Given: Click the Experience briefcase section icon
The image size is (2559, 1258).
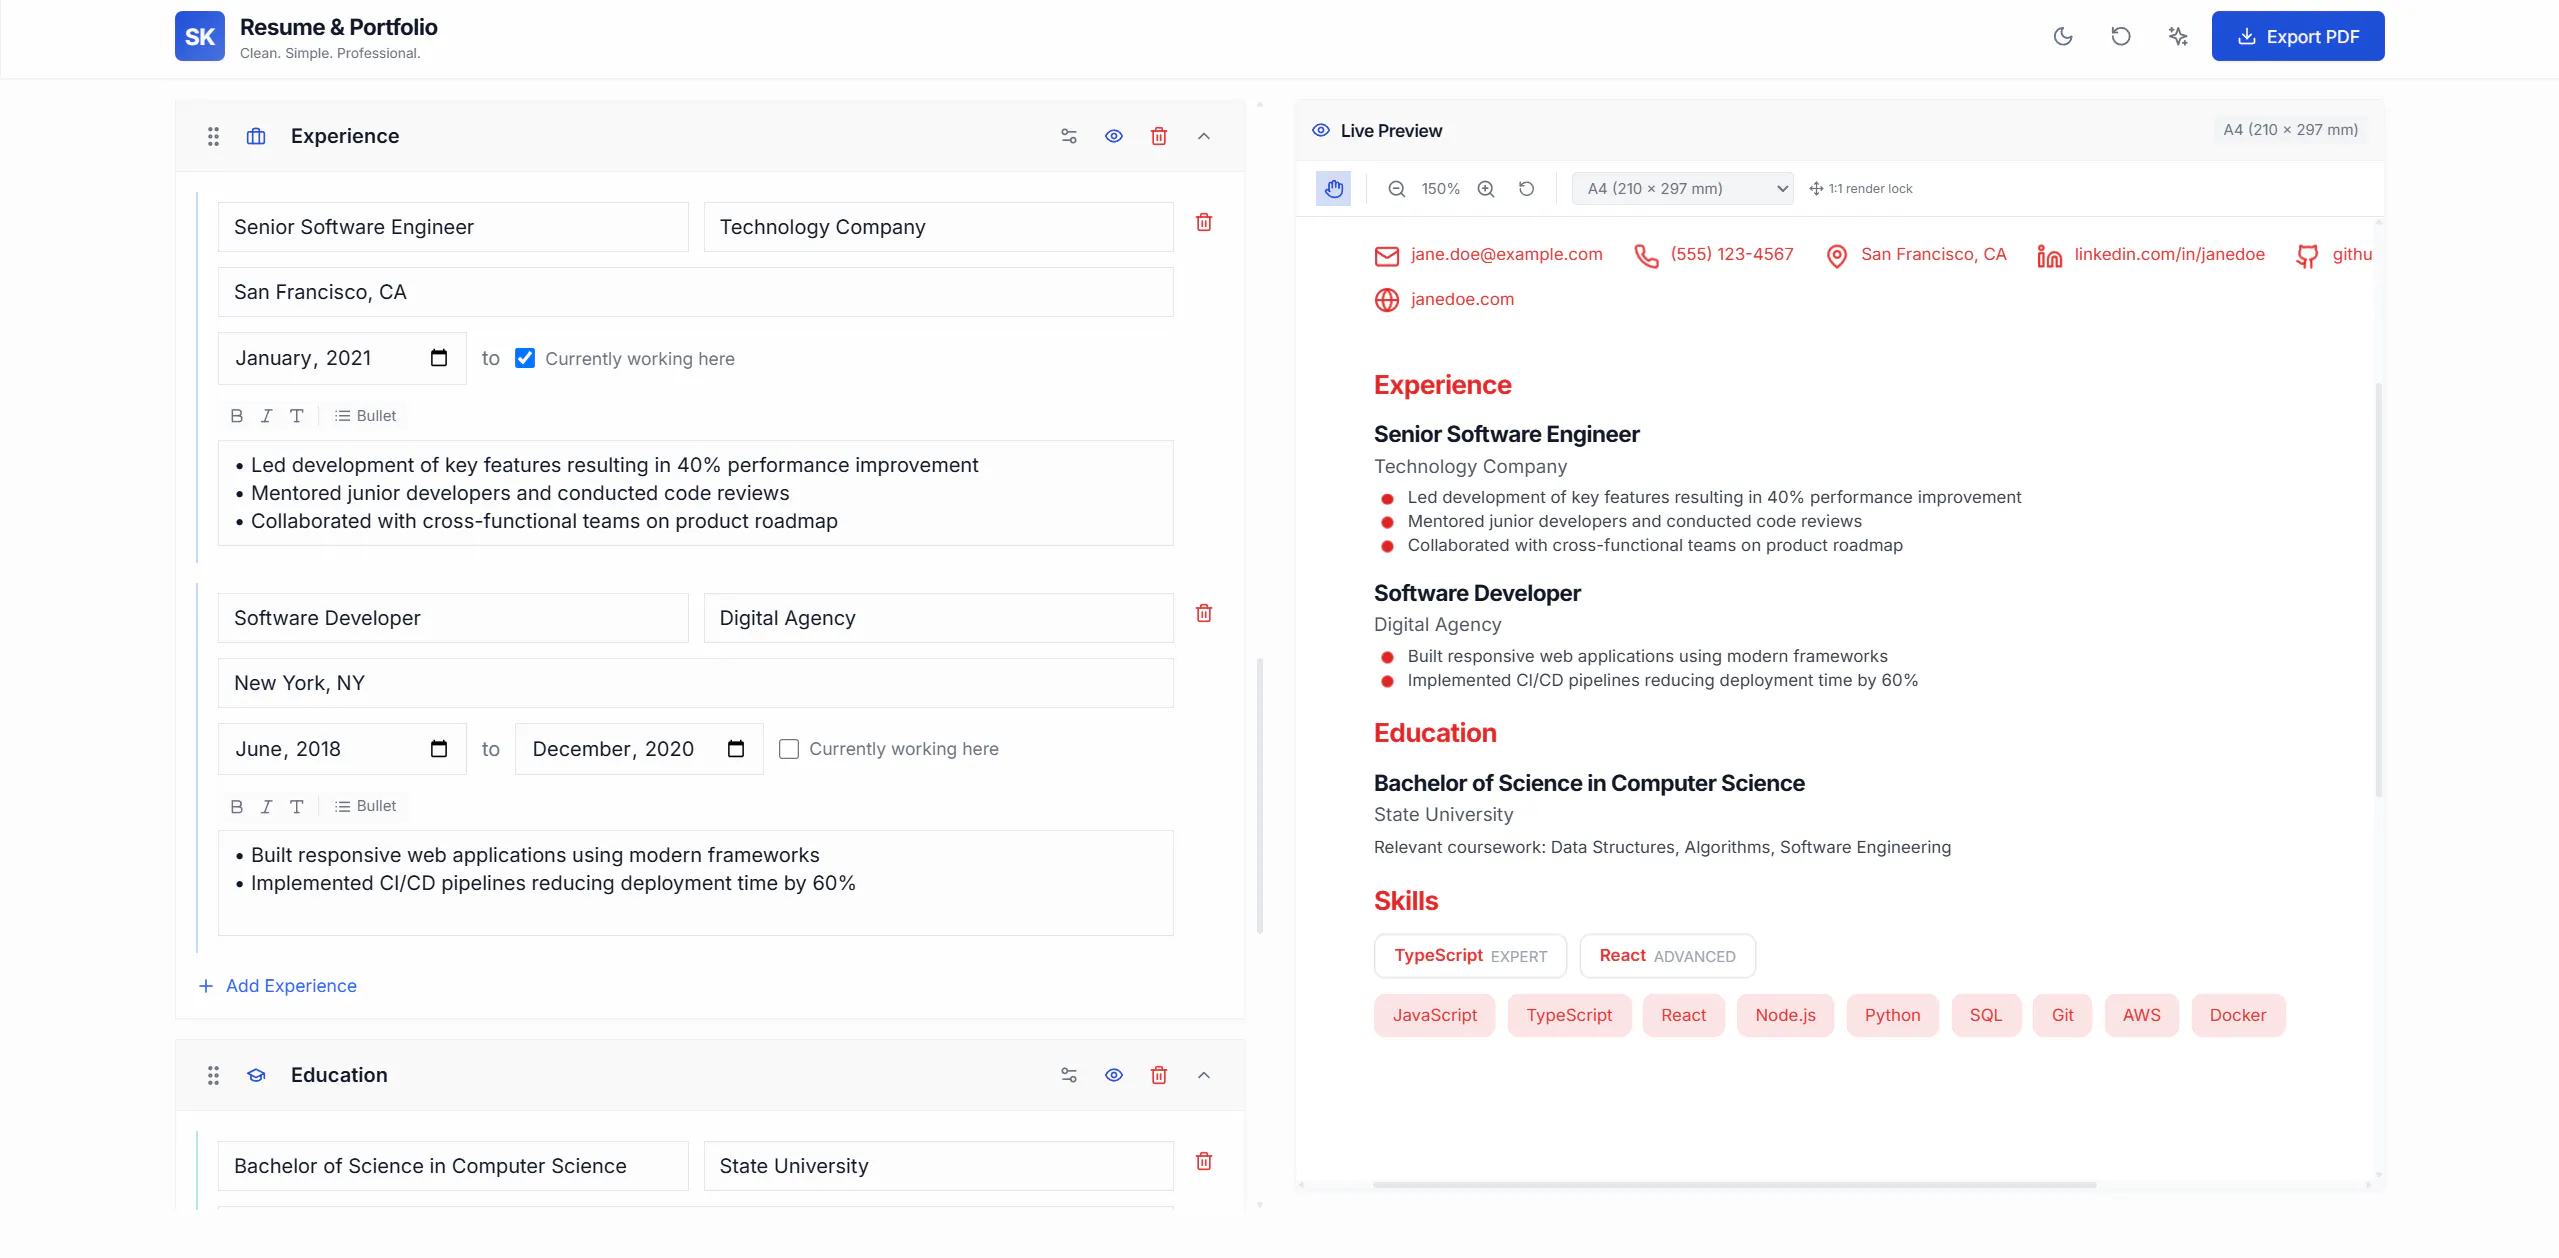Looking at the screenshot, I should pyautogui.click(x=256, y=136).
